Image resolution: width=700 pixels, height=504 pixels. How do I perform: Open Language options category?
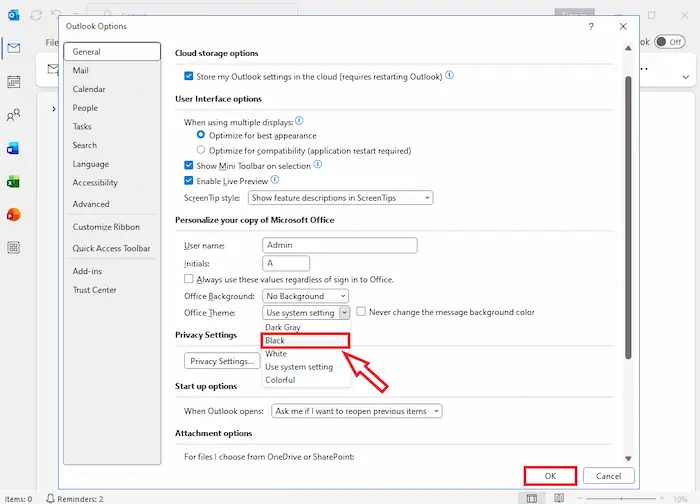112,164
